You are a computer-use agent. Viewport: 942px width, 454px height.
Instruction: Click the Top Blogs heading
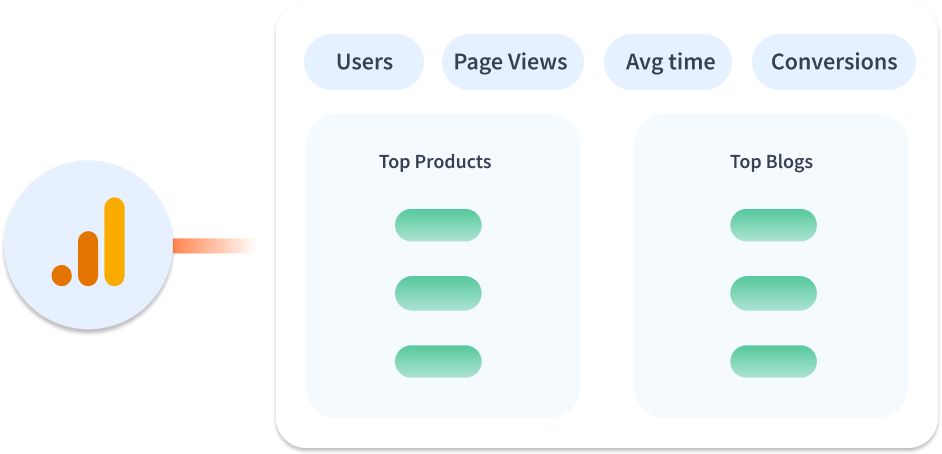(771, 162)
